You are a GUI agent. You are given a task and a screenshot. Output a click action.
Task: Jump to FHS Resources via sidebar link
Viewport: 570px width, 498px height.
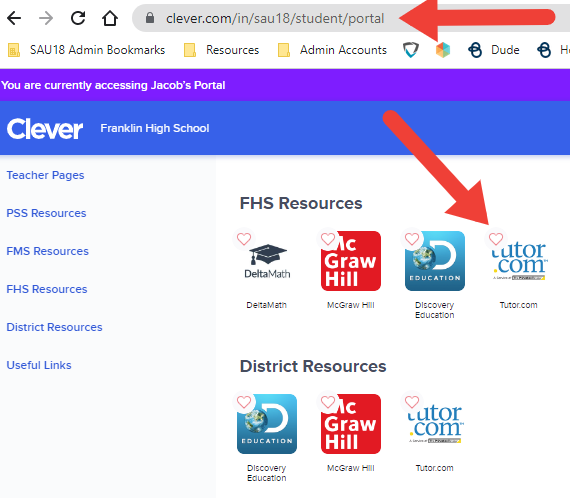click(x=47, y=289)
